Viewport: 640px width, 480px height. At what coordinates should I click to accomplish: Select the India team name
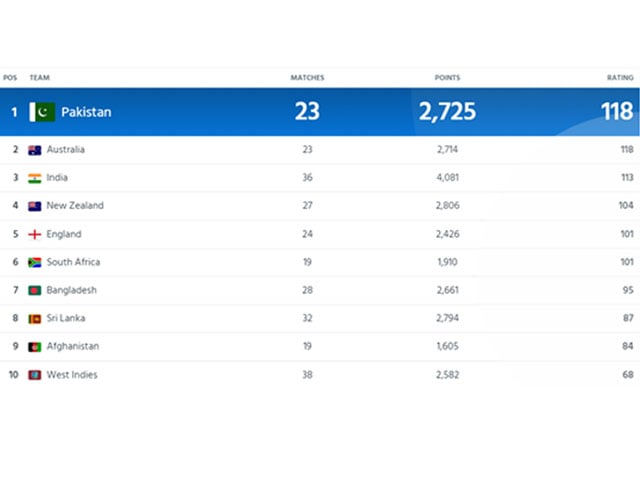tap(57, 178)
